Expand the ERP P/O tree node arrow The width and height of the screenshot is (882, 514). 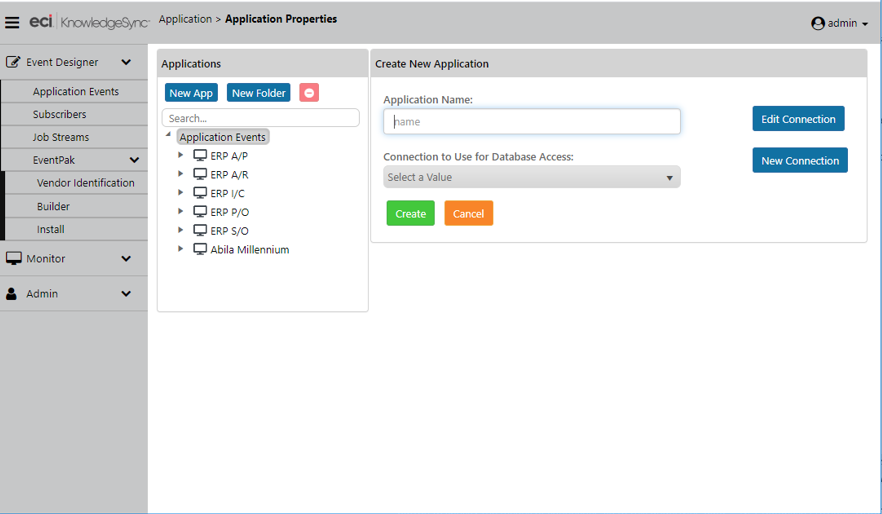[x=181, y=211]
